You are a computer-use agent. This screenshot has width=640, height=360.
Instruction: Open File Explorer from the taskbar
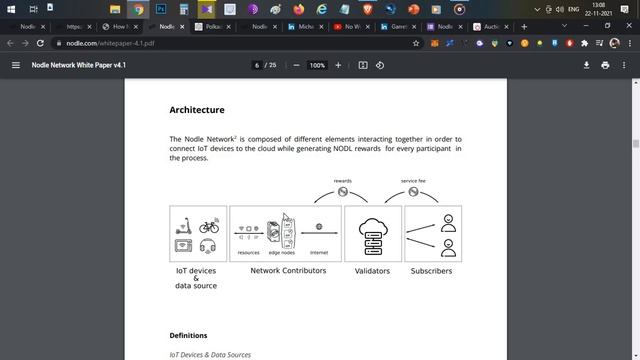click(115, 9)
